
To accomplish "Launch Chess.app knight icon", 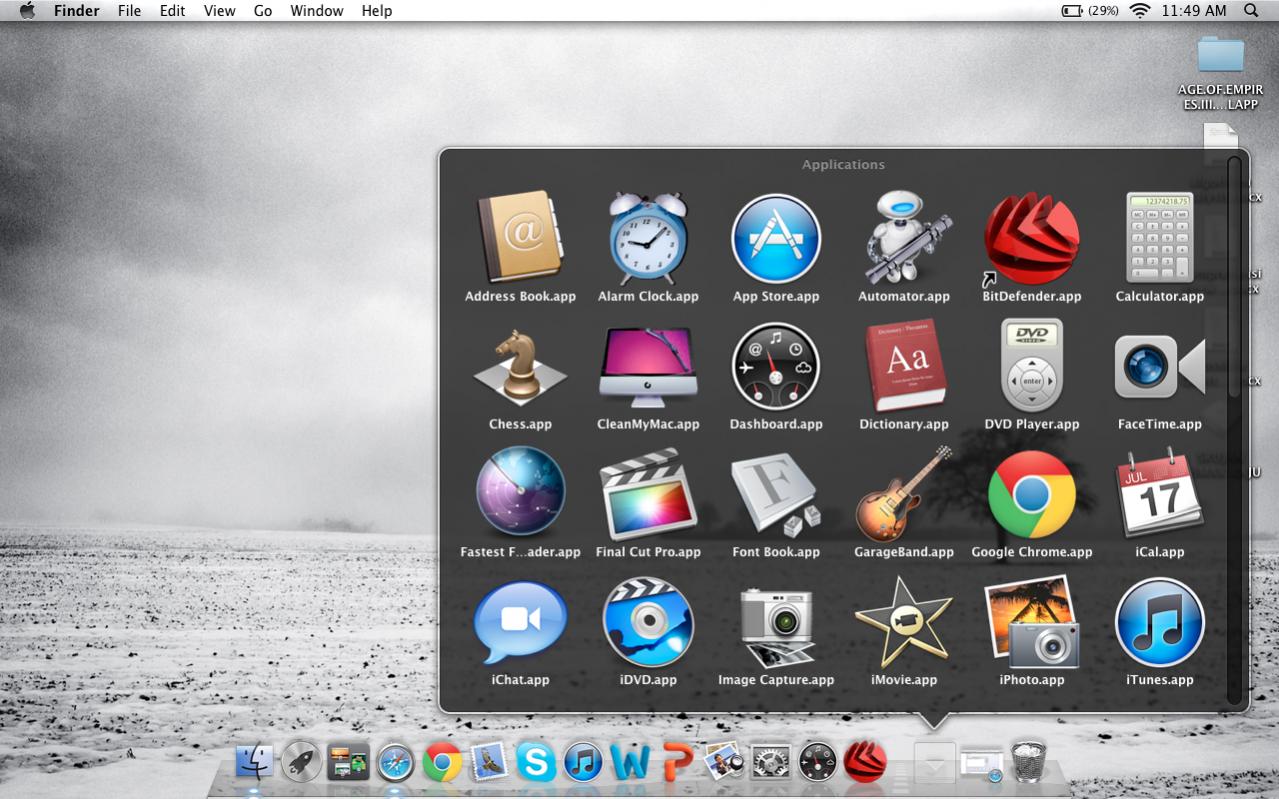I will point(520,368).
